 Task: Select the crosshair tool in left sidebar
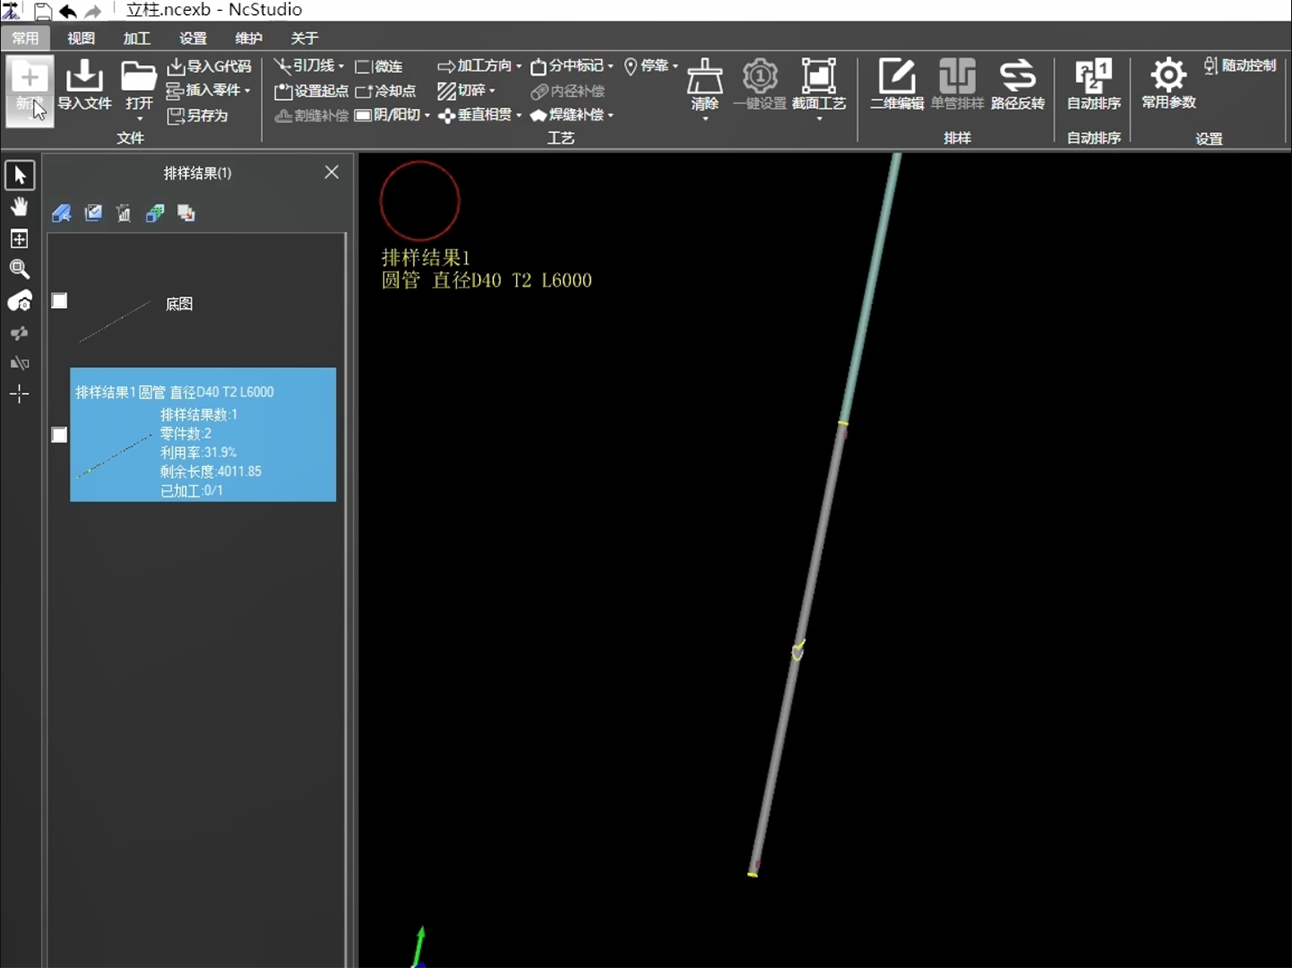coord(19,394)
